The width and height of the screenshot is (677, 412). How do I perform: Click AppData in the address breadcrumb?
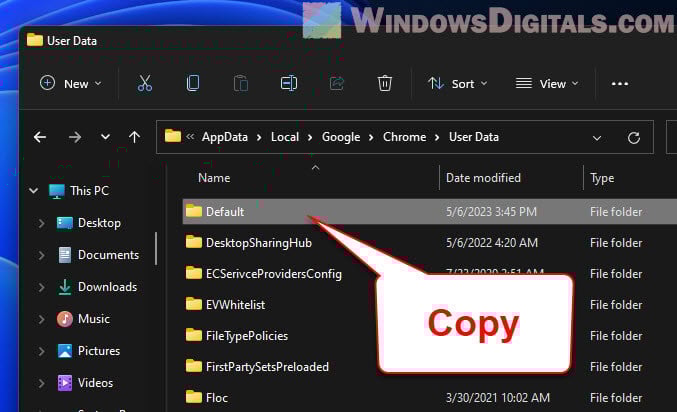click(225, 137)
